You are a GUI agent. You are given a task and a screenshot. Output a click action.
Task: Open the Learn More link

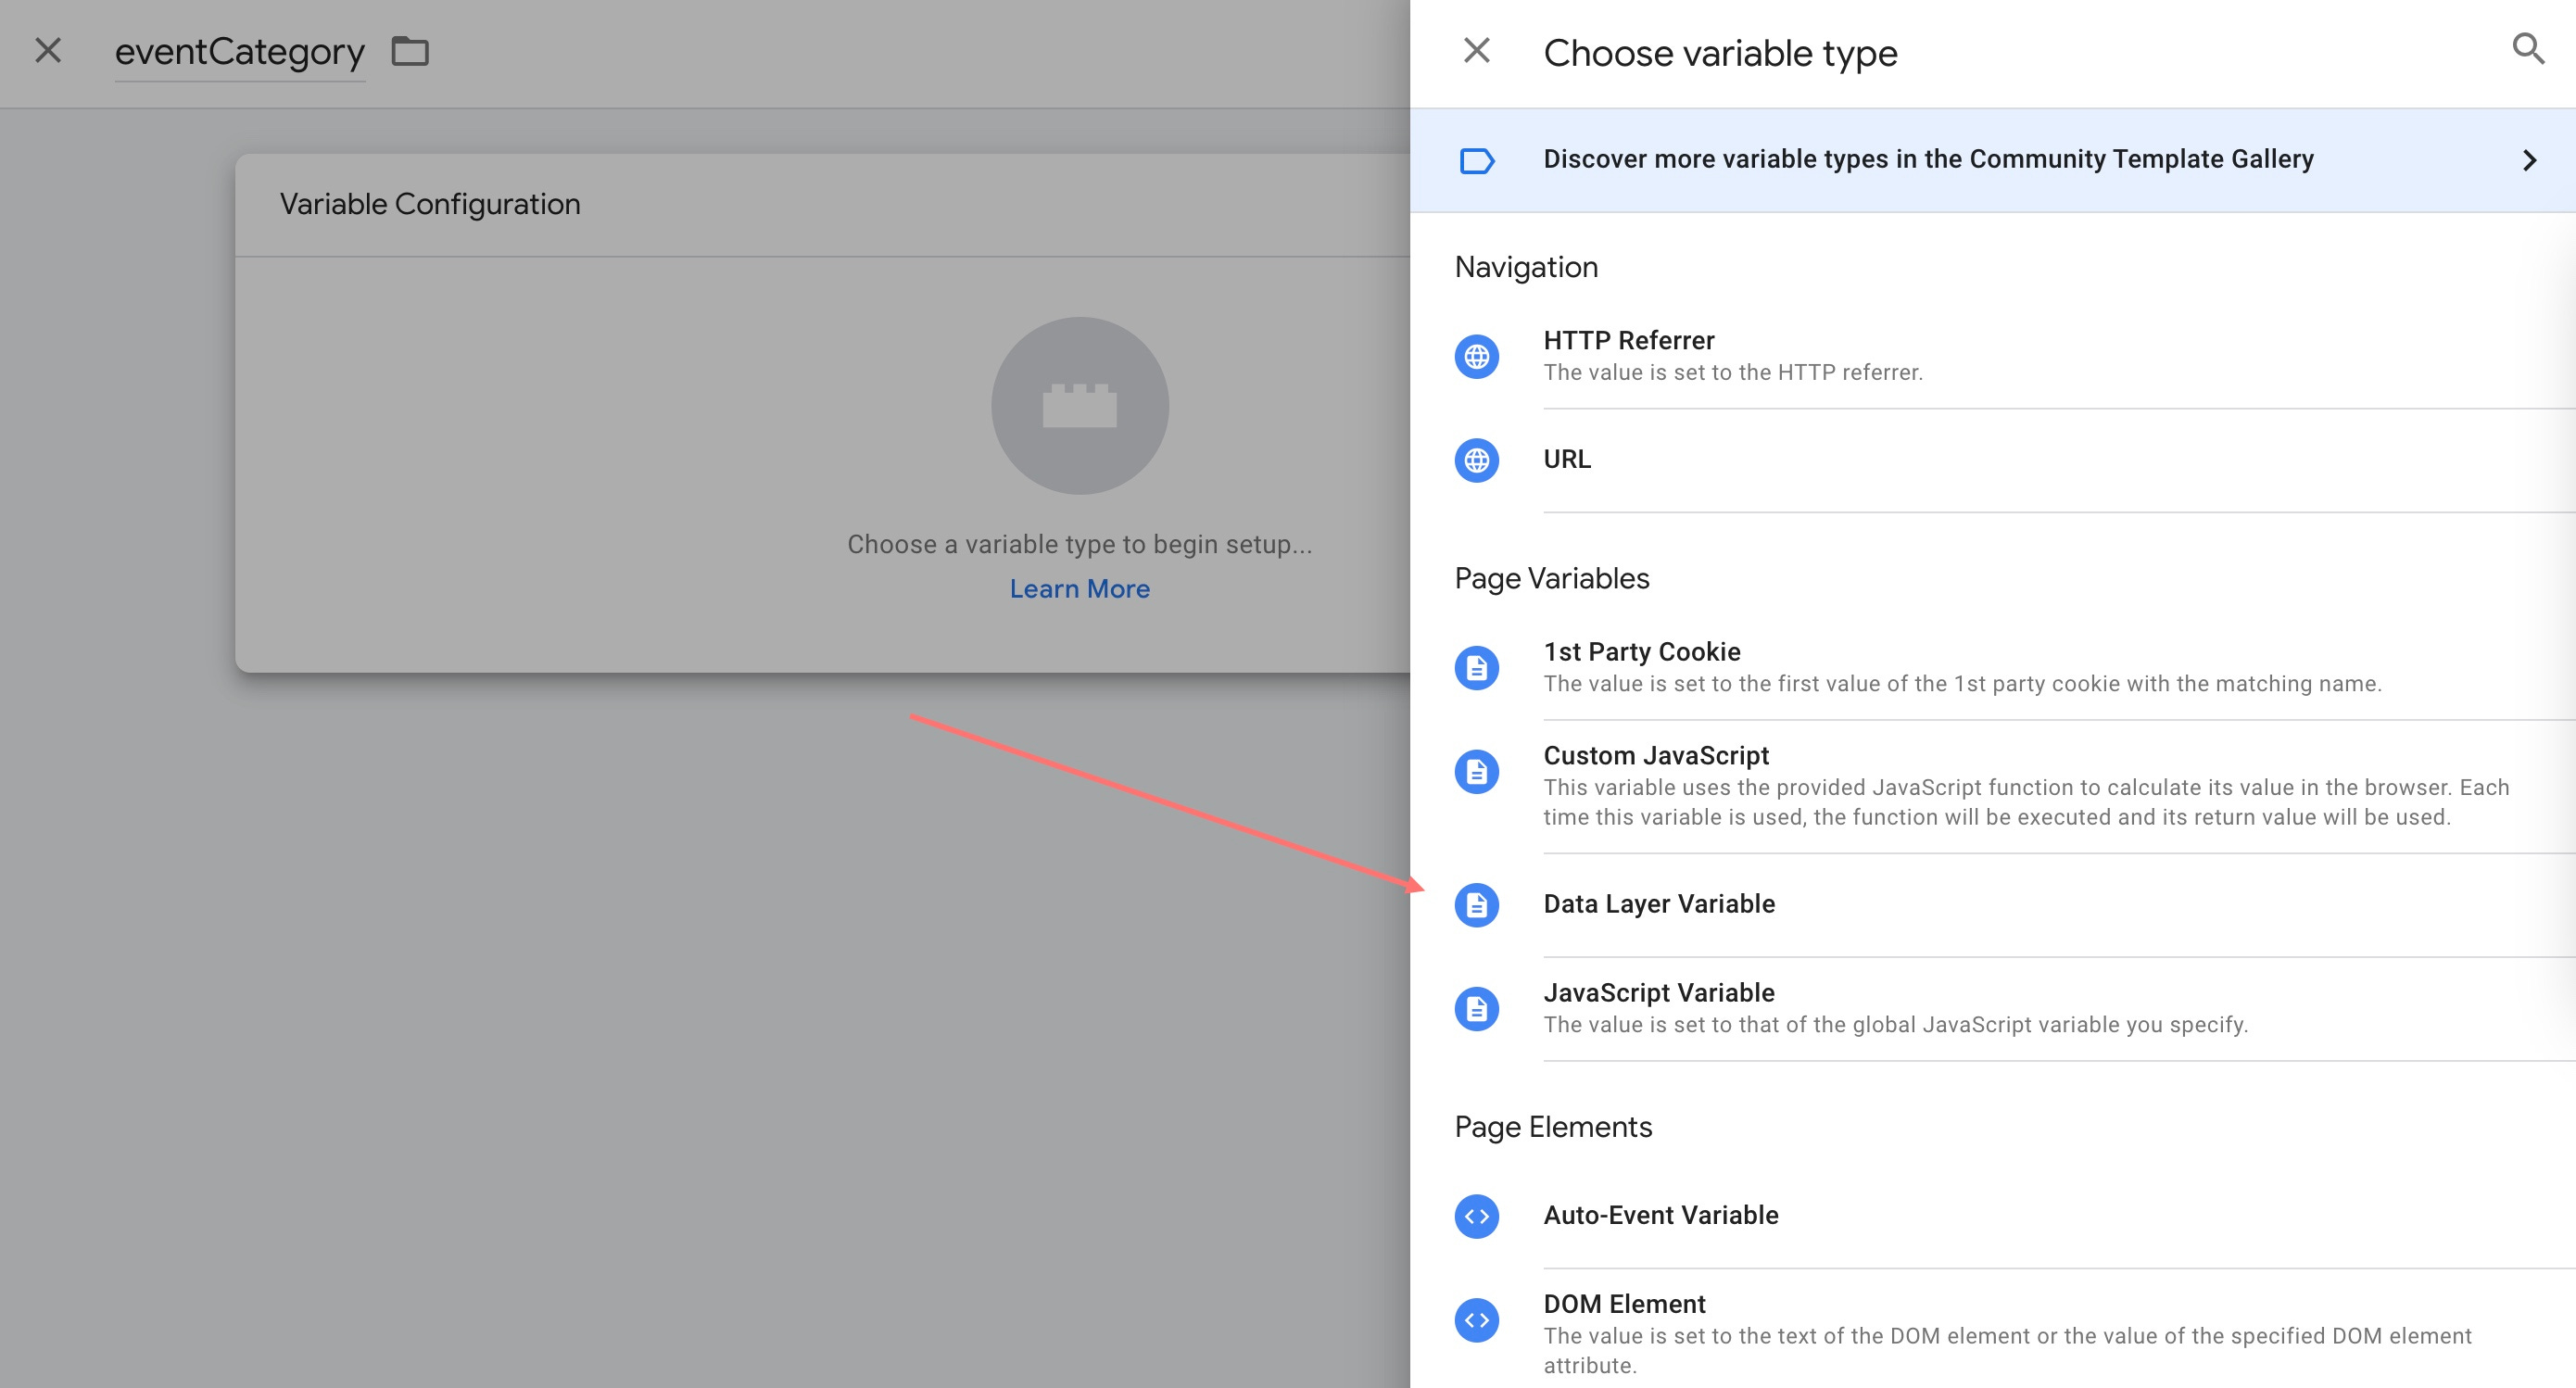(x=1079, y=589)
